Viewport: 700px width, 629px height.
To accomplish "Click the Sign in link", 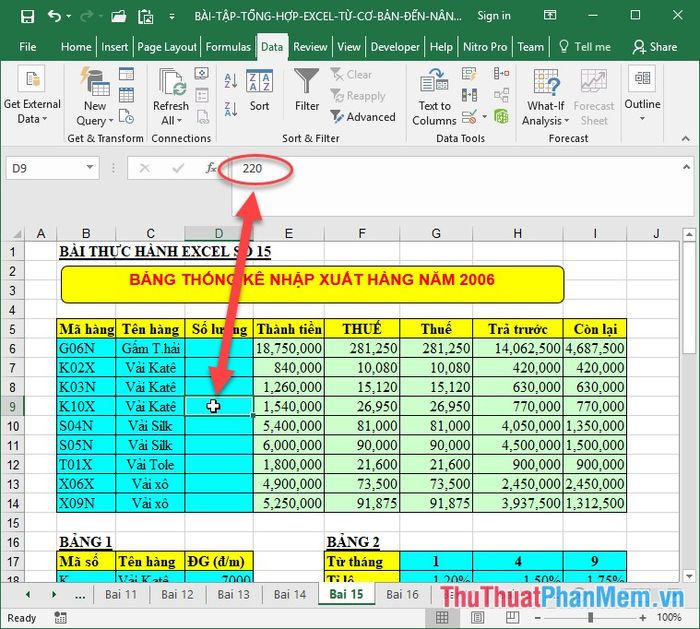I will pyautogui.click(x=494, y=16).
